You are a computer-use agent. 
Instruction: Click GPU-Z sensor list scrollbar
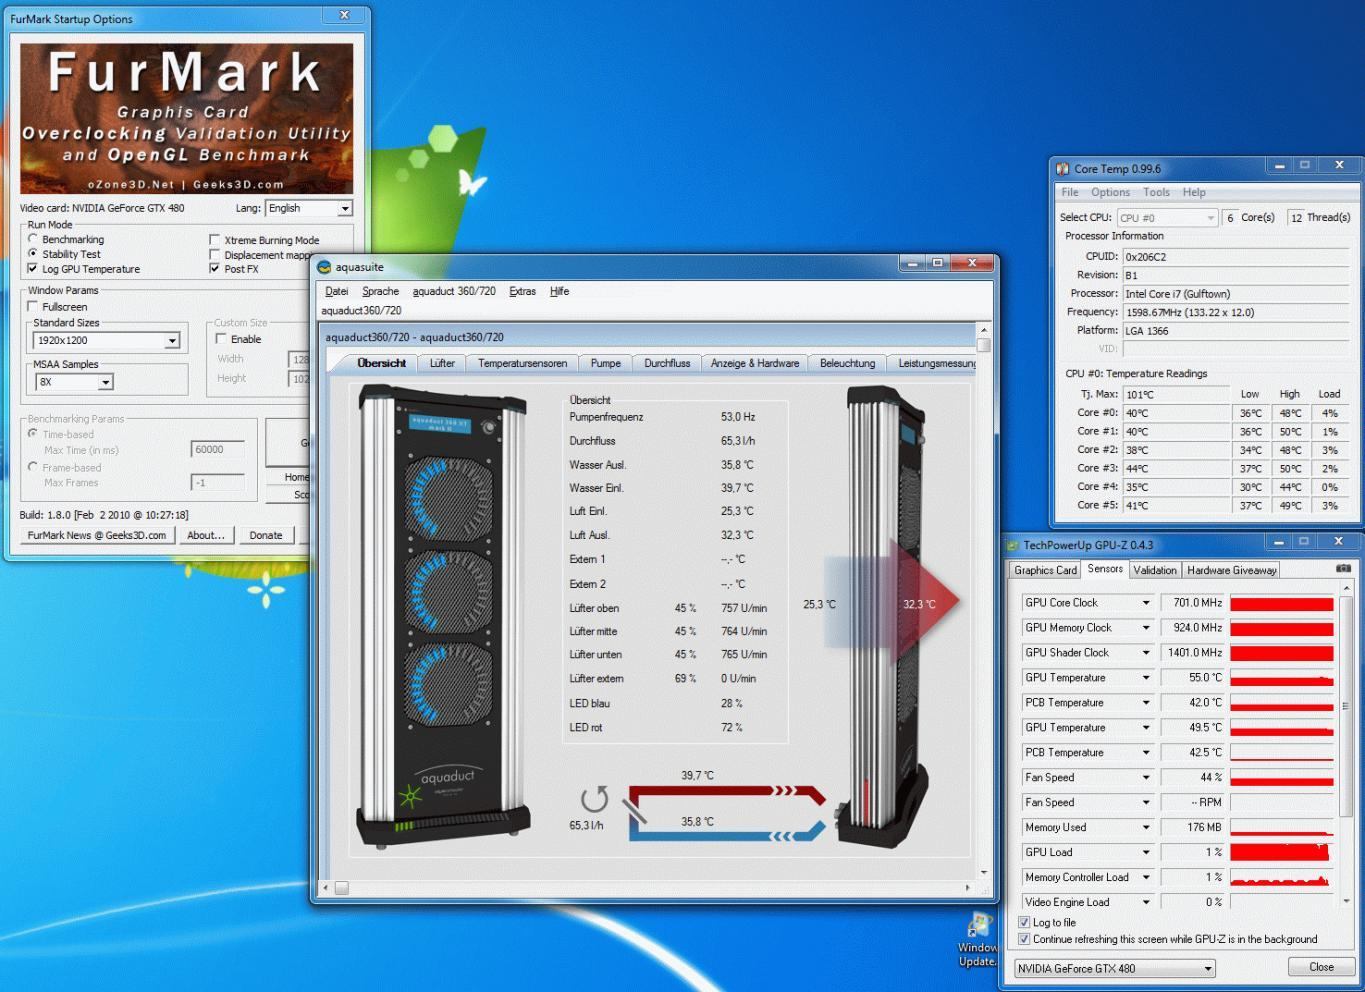(x=1345, y=706)
